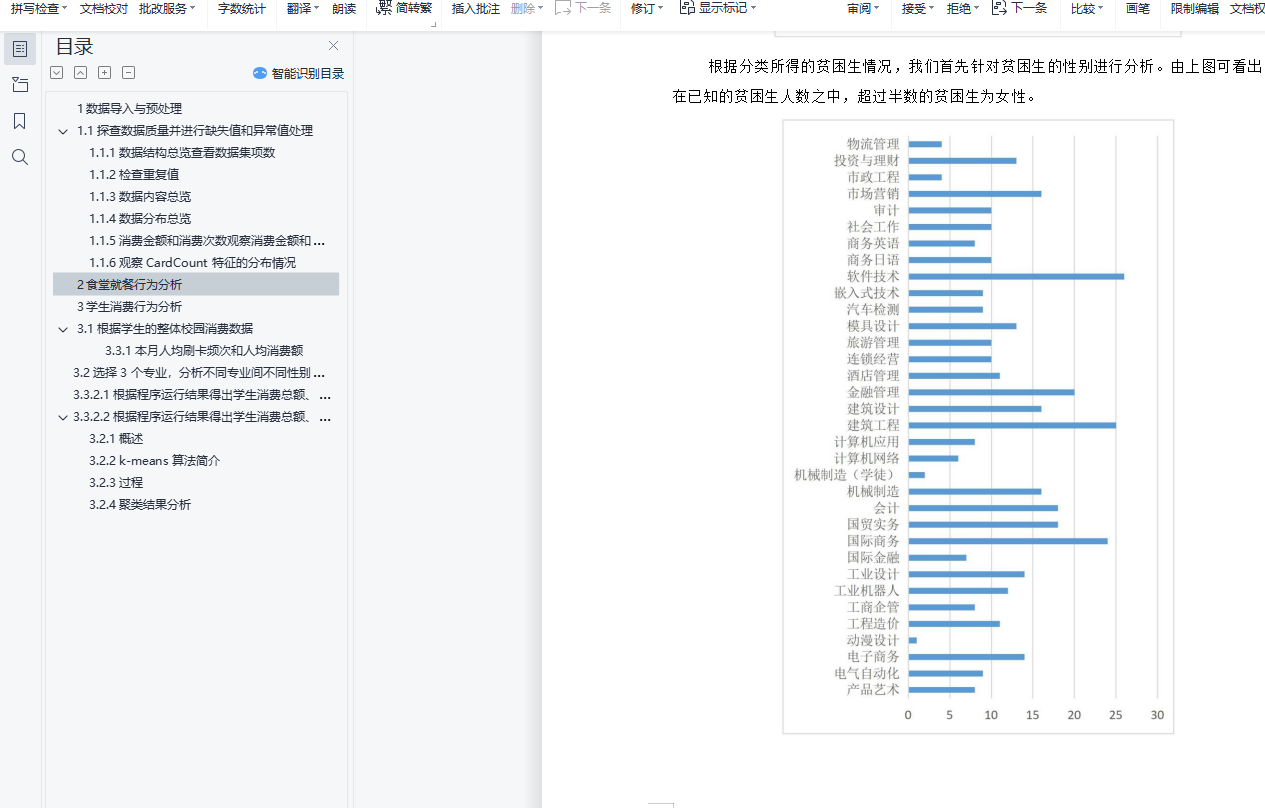1265x808 pixels.
Task: Open the 修订 dropdown
Action: pos(647,8)
